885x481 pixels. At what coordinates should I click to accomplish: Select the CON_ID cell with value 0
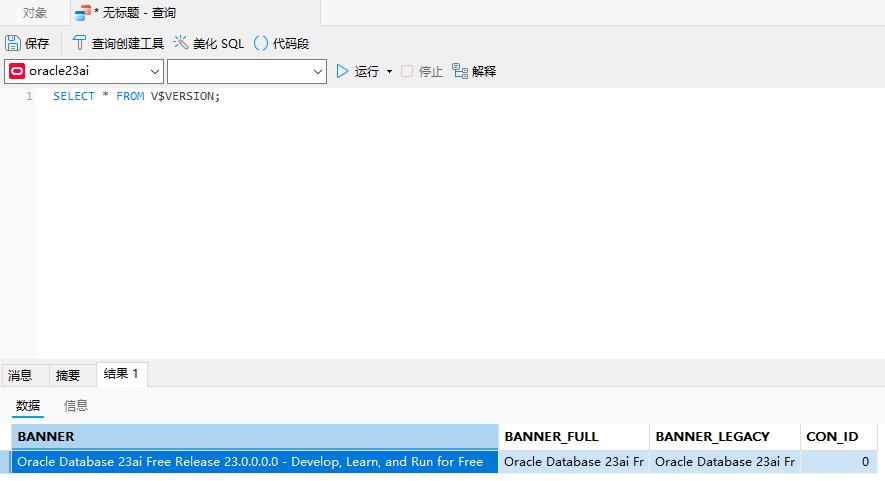pos(839,462)
